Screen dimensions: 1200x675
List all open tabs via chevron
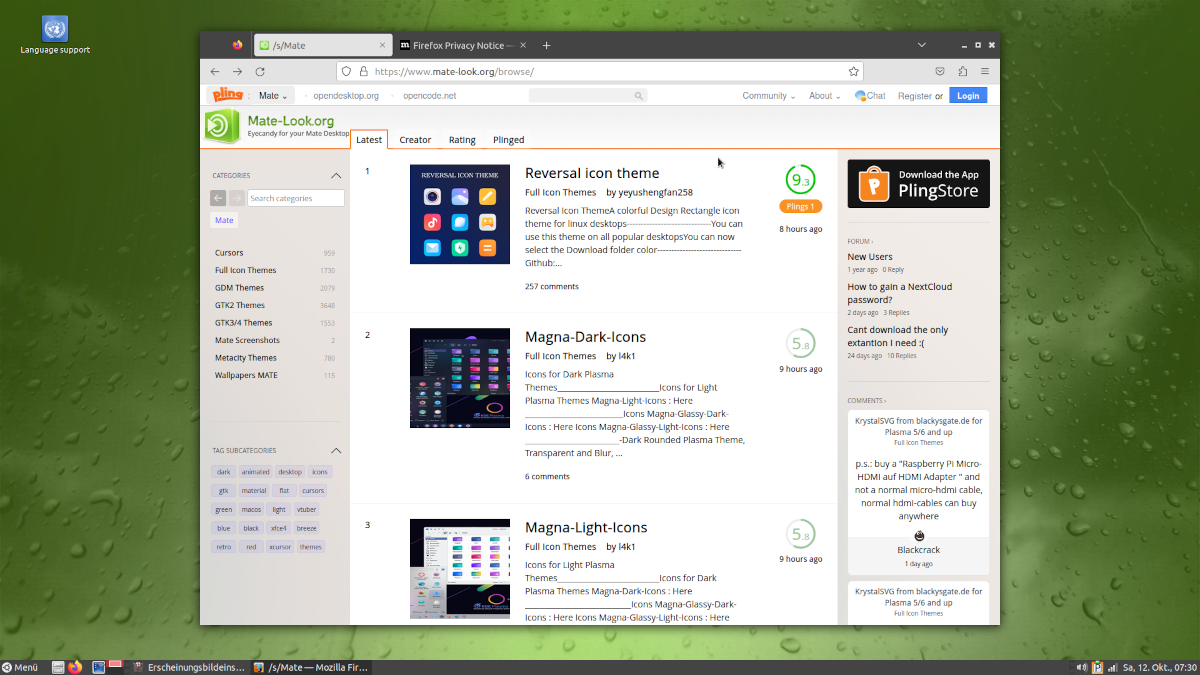(922, 45)
